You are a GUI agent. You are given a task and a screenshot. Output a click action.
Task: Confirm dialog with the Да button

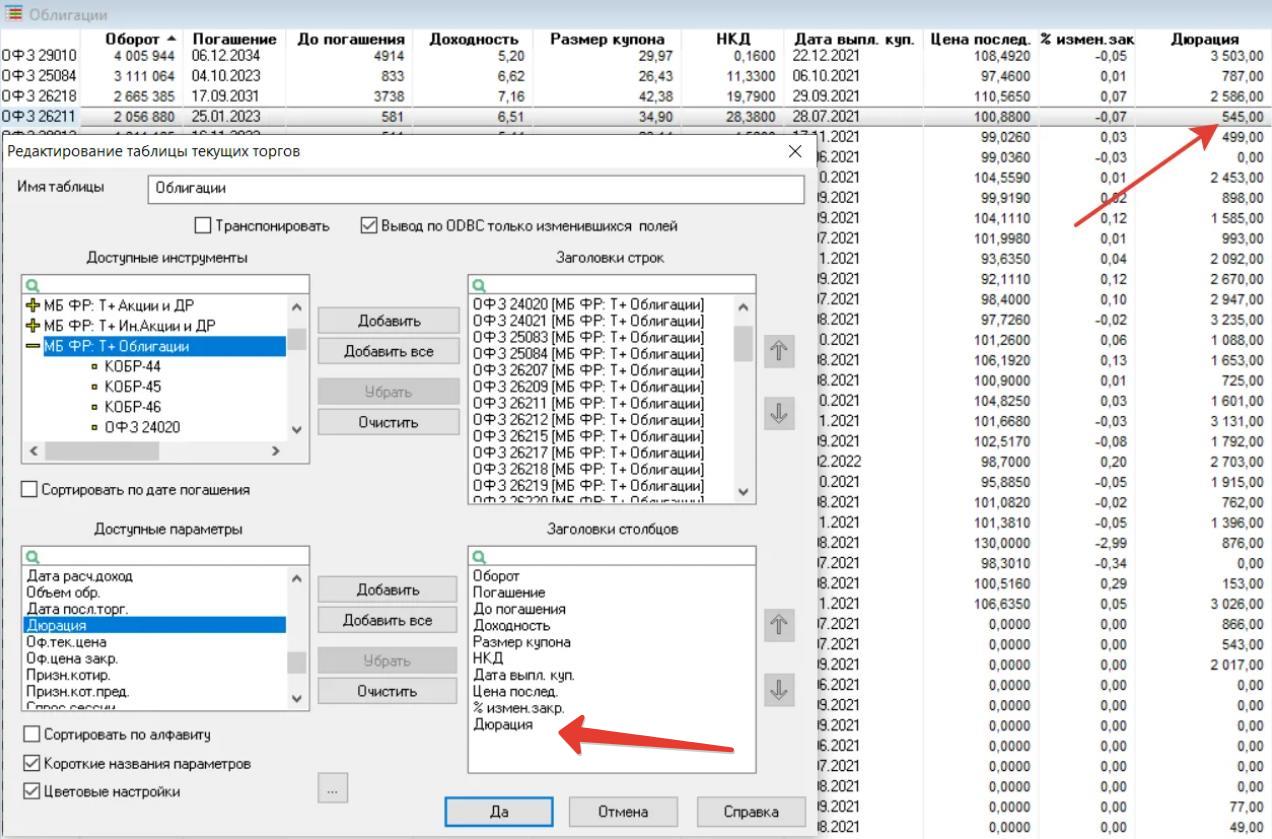pyautogui.click(x=499, y=811)
